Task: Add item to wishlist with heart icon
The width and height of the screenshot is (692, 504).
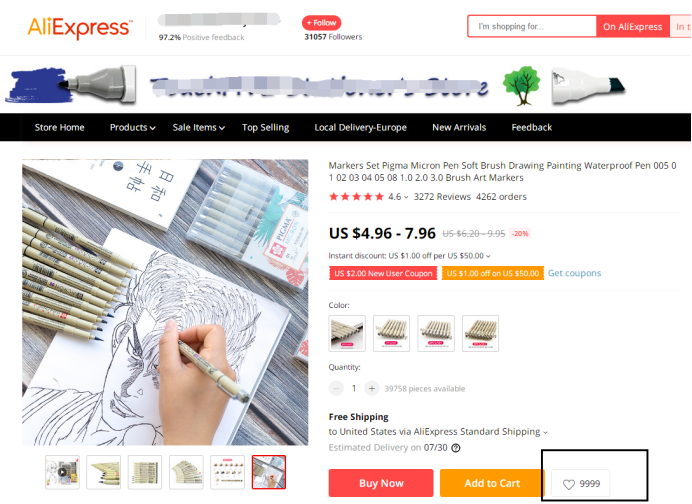Action: click(x=581, y=484)
